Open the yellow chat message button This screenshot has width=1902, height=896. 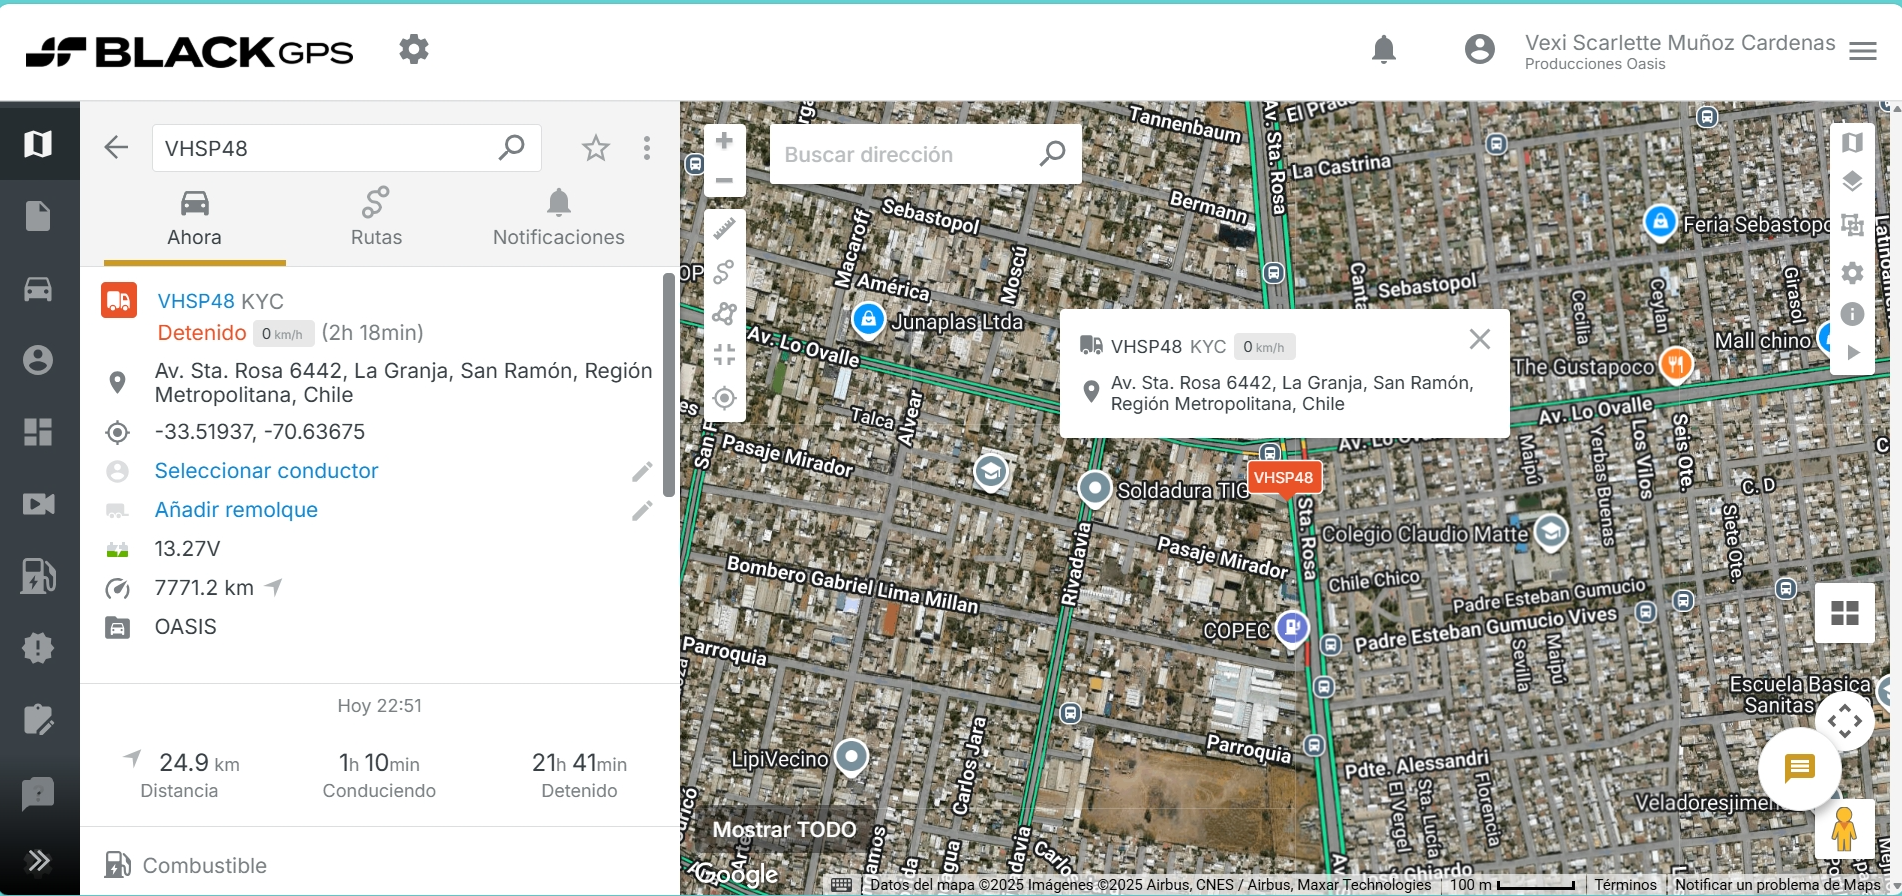(1799, 768)
